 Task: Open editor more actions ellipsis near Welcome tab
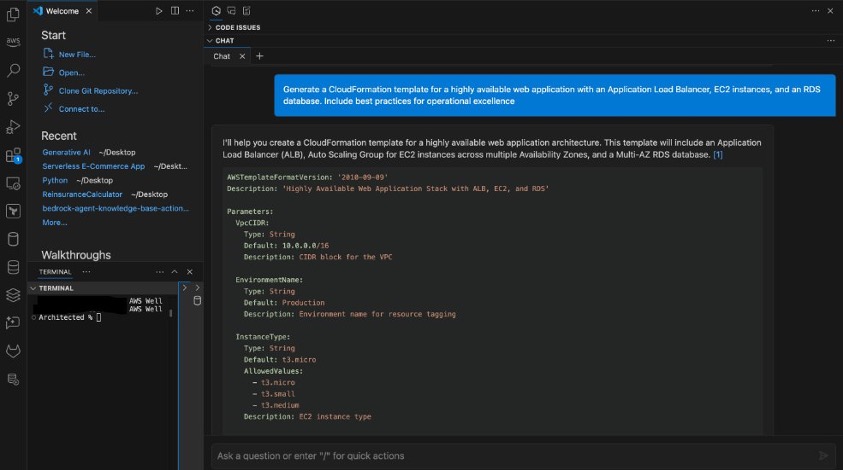pyautogui.click(x=190, y=11)
